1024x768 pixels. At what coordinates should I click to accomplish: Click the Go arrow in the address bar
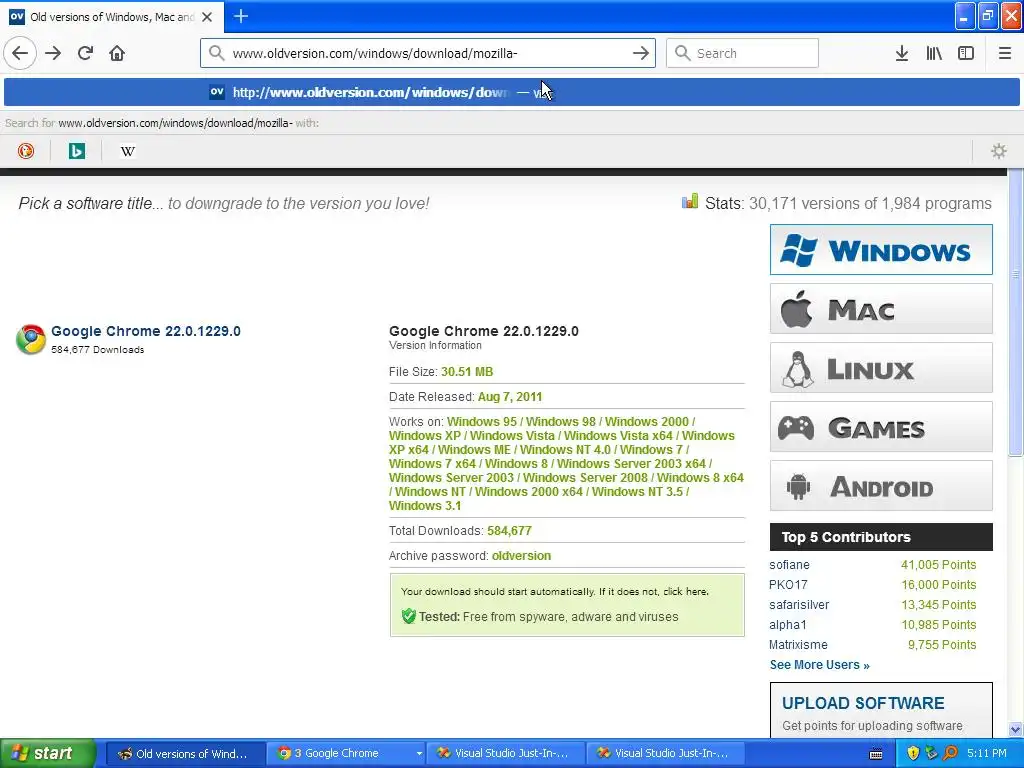641,53
